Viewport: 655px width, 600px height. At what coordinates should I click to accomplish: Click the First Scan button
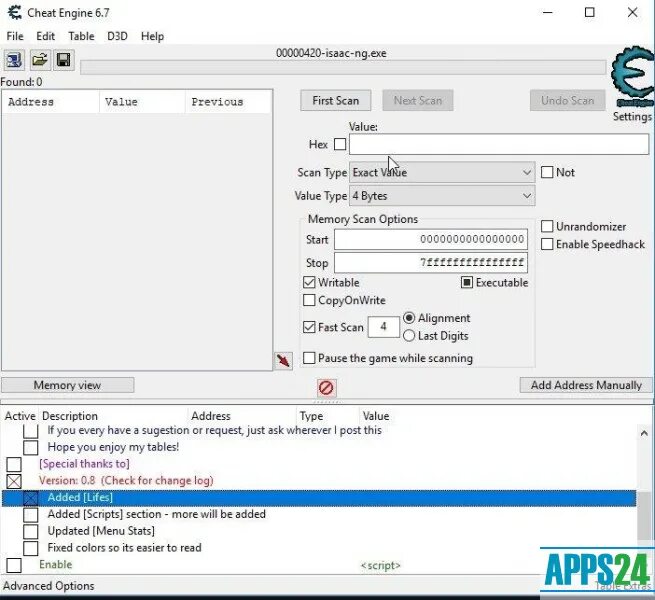(335, 101)
